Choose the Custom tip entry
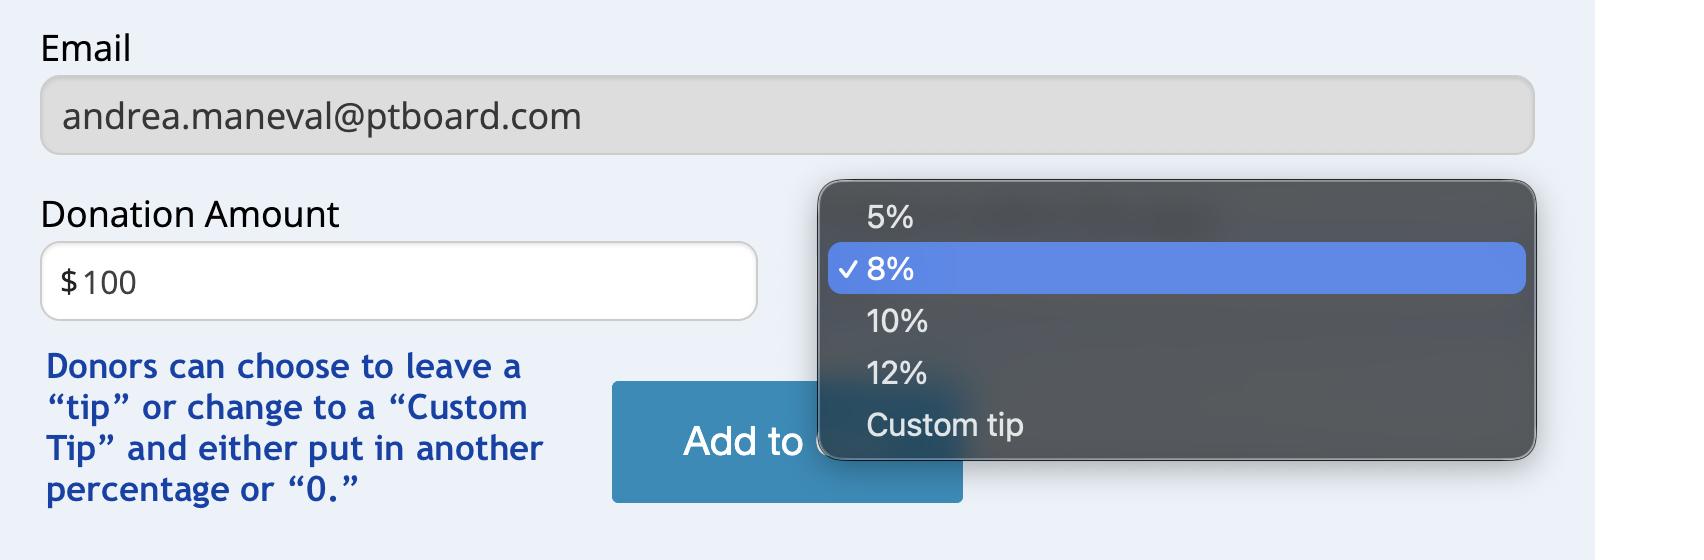The image size is (1704, 560). (1176, 424)
